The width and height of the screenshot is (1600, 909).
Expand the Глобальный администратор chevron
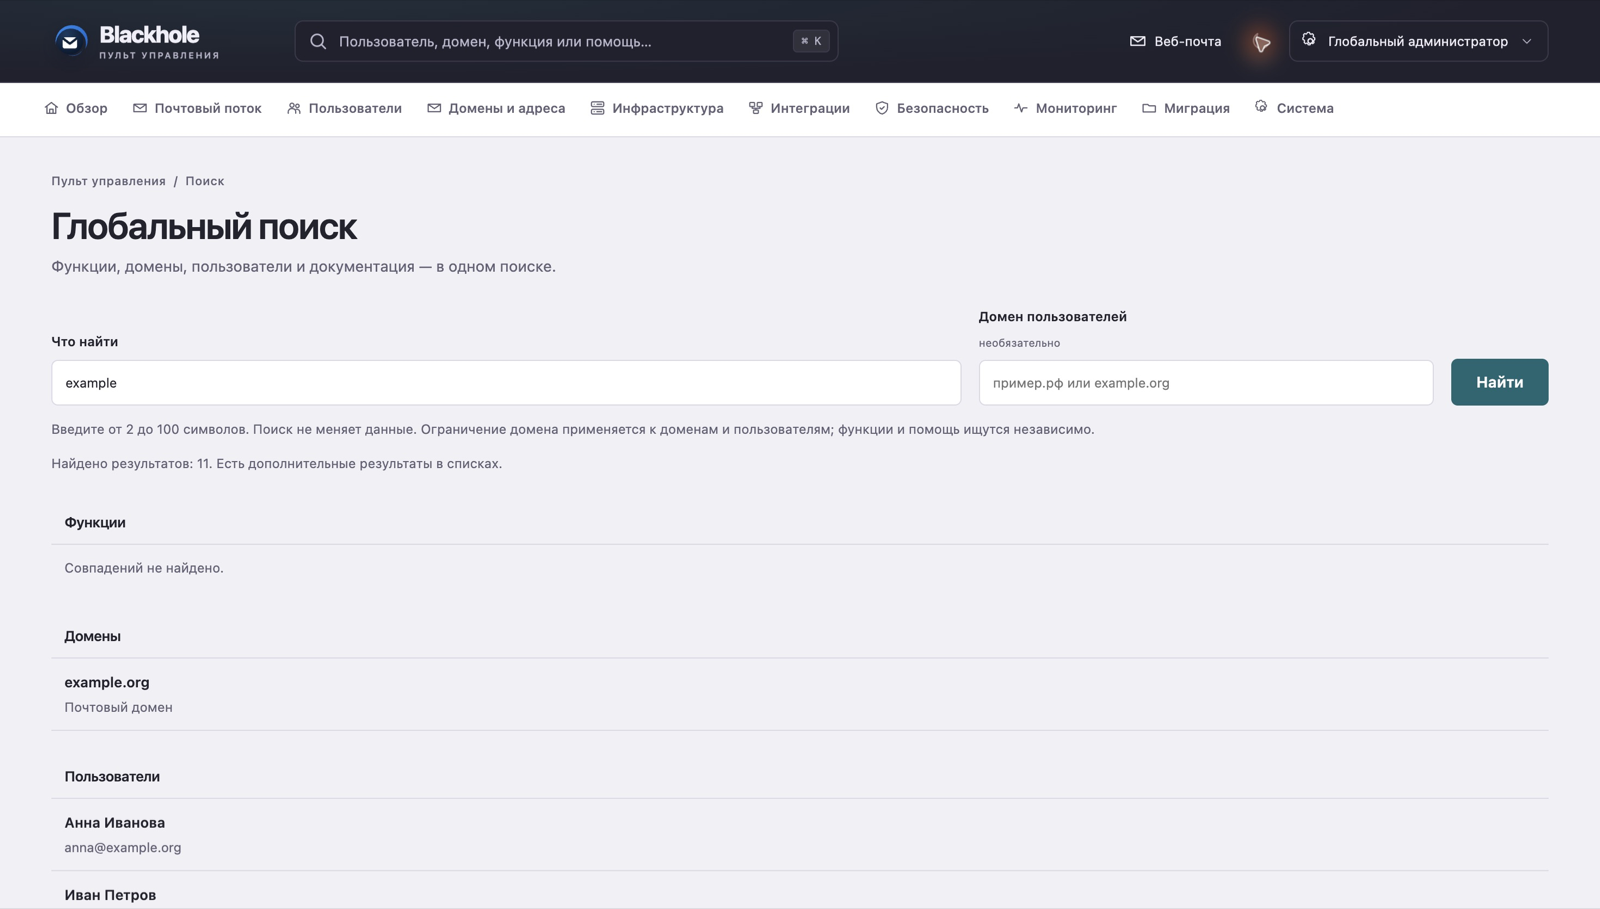tap(1527, 41)
